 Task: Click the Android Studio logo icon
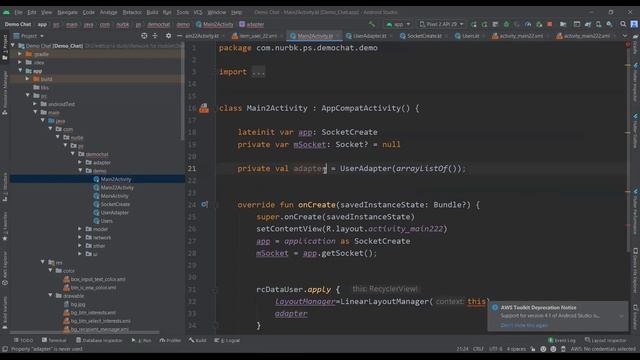point(6,12)
